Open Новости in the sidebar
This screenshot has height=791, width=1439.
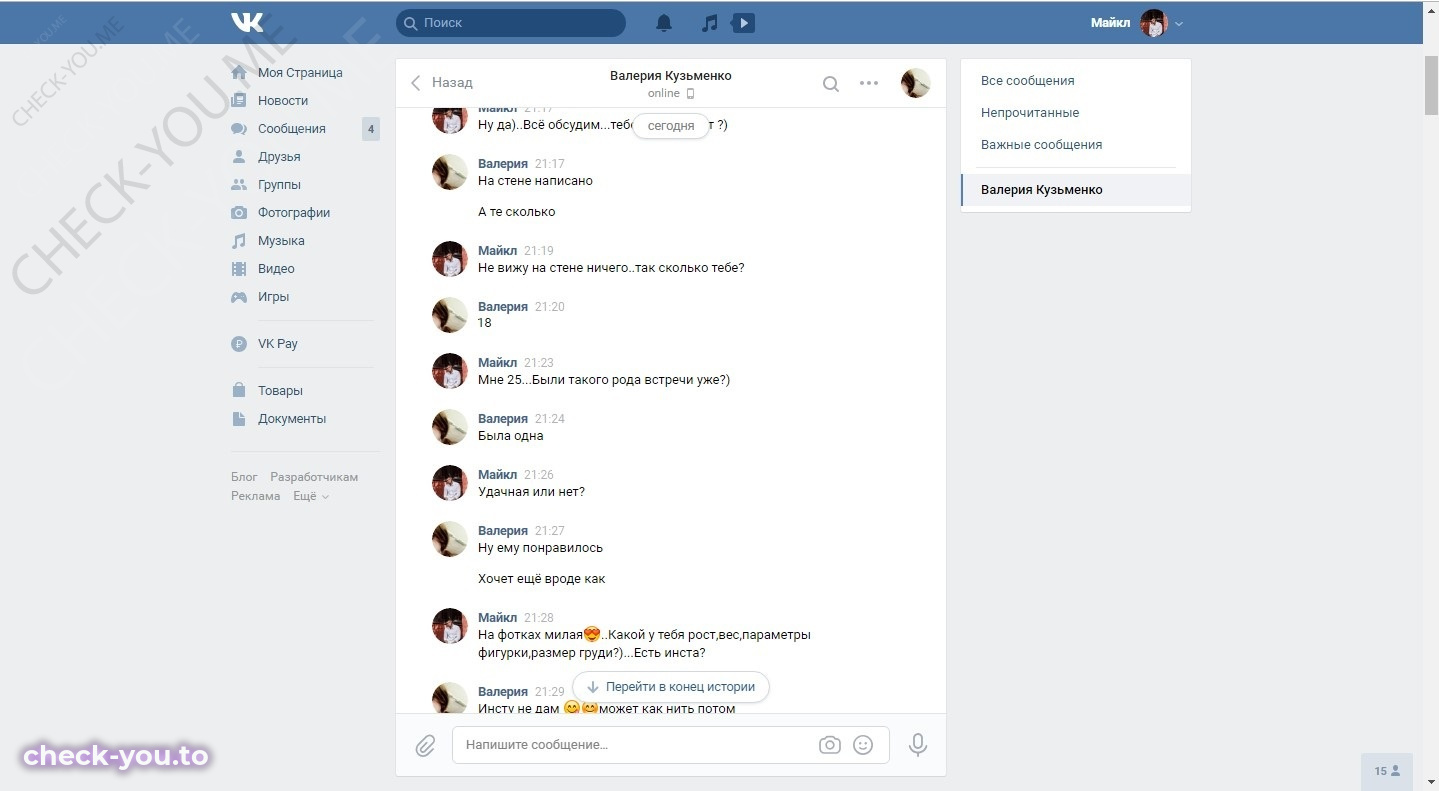283,101
